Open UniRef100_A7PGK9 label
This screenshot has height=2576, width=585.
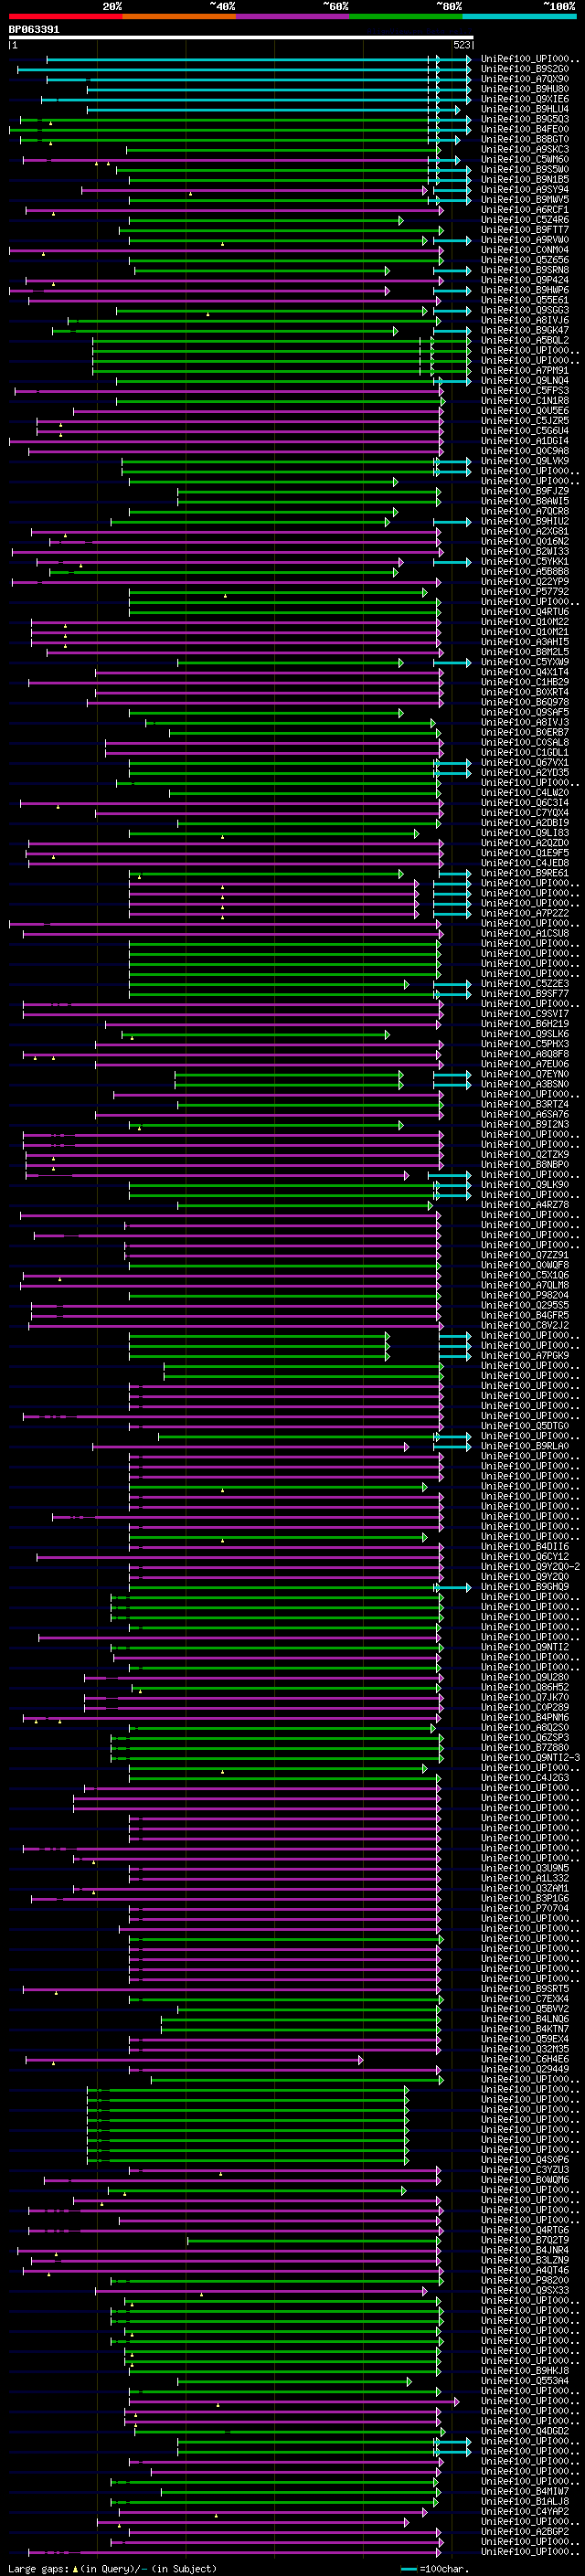pyautogui.click(x=525, y=1356)
